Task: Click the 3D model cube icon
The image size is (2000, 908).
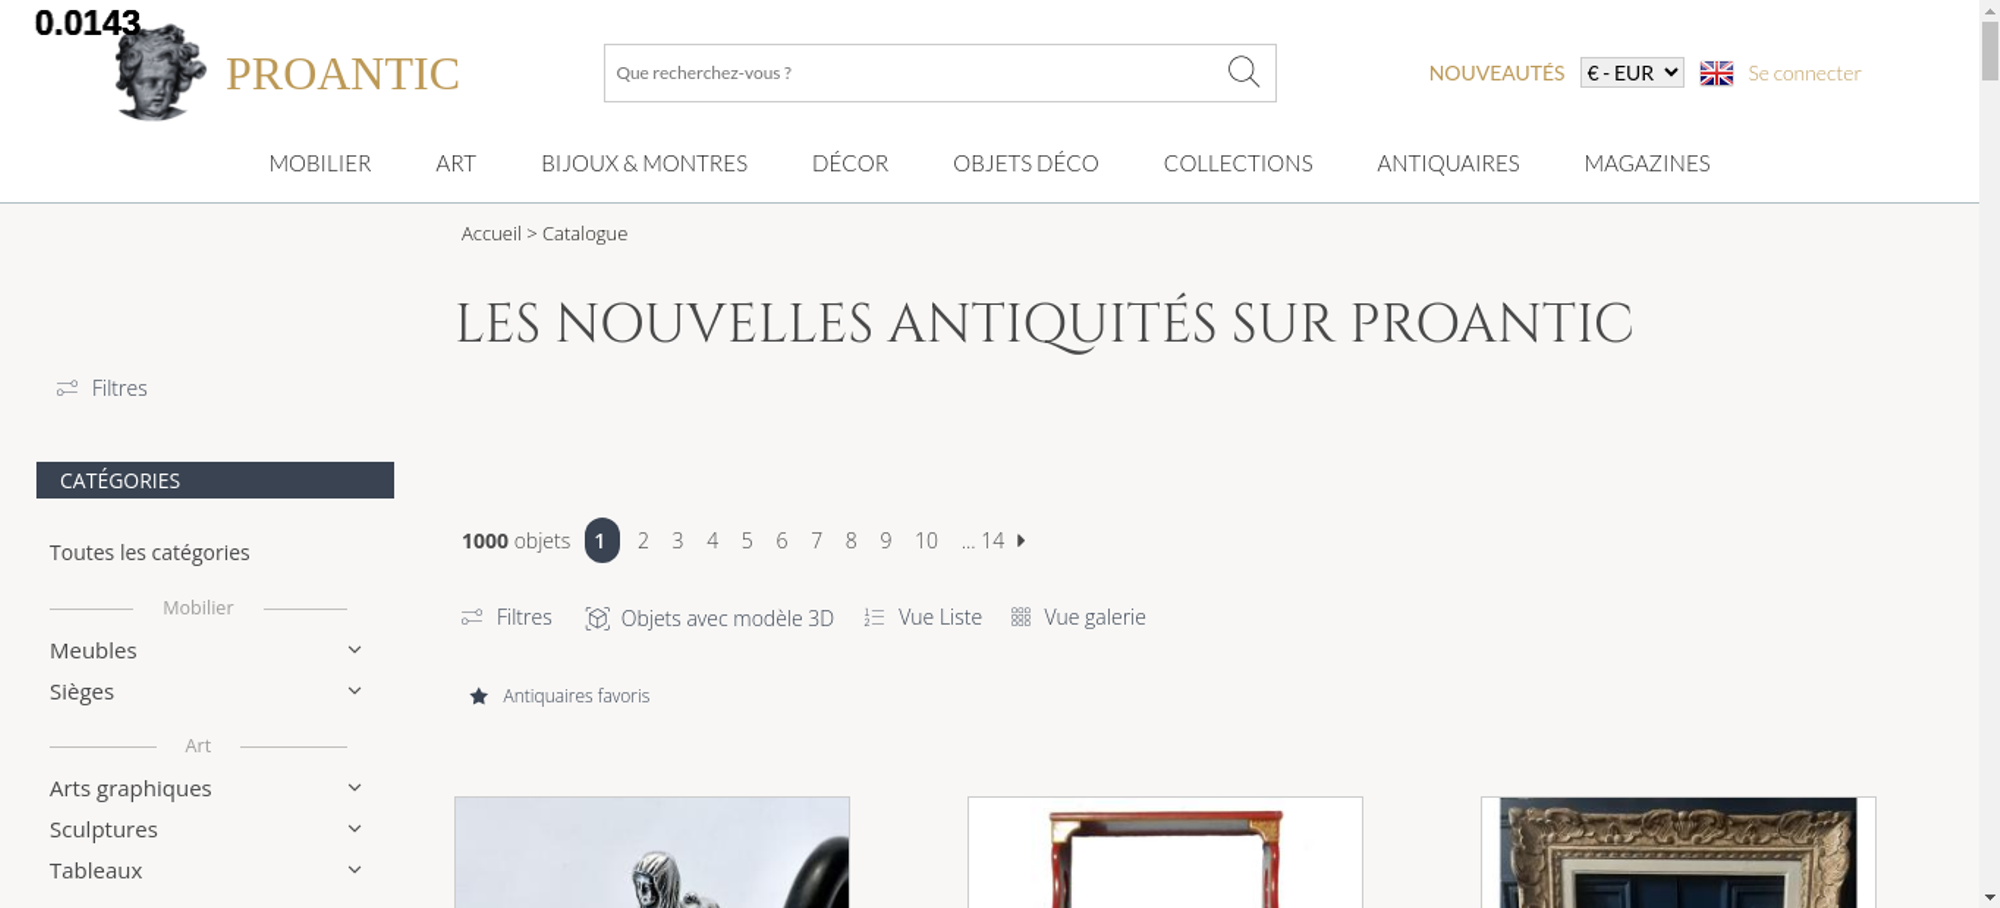Action: tap(597, 618)
